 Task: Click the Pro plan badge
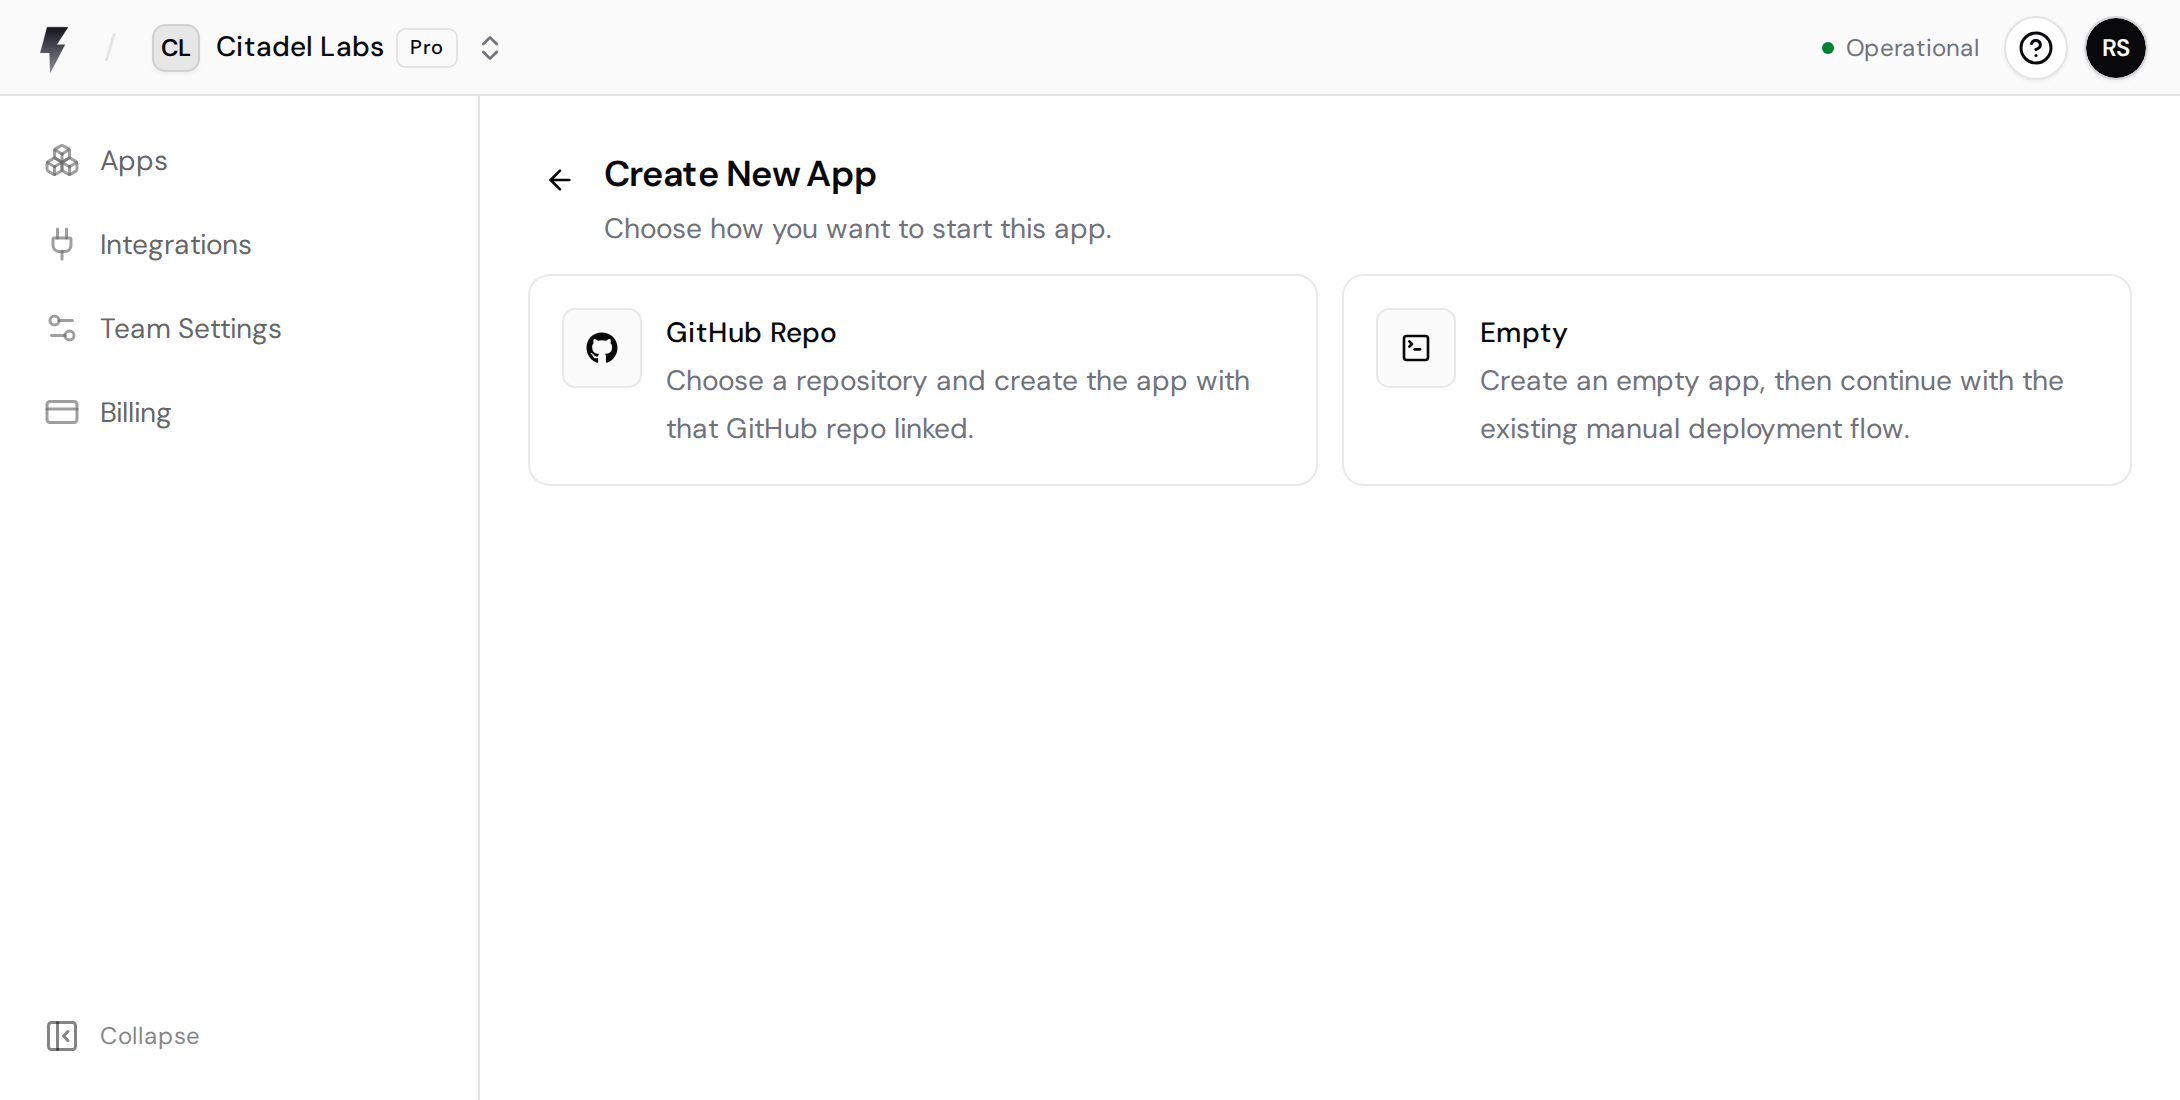point(427,48)
